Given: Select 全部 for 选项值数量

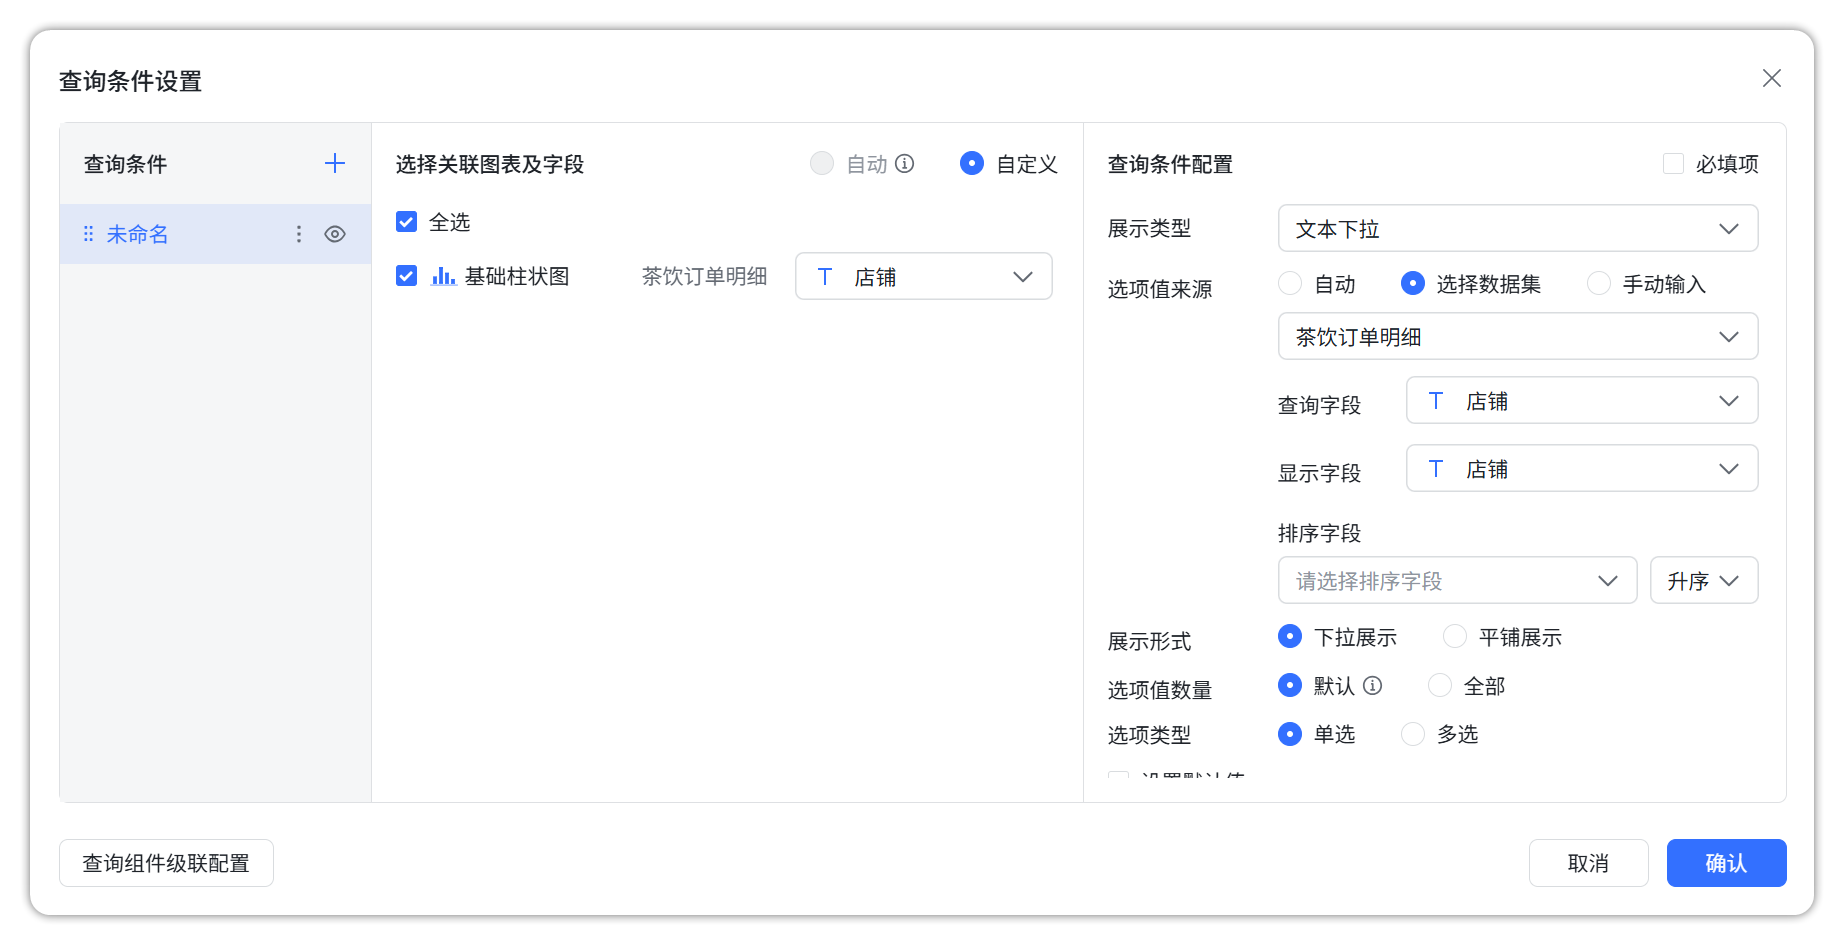Looking at the screenshot, I should 1440,685.
